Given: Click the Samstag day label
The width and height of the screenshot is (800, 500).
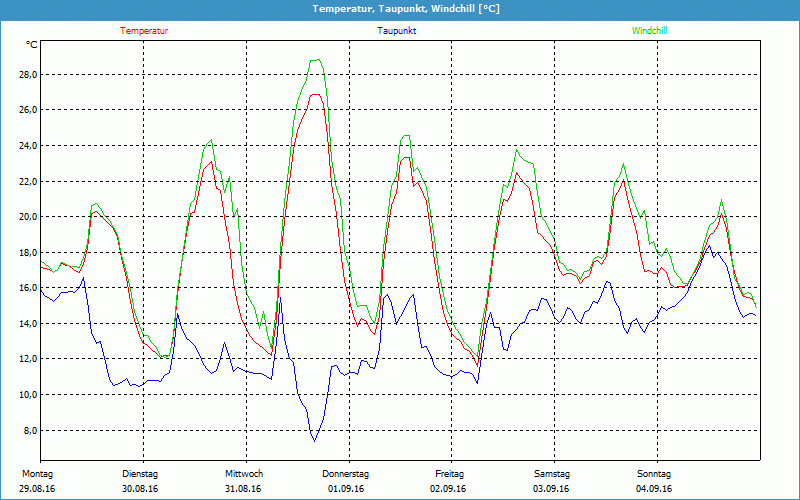Looking at the screenshot, I should click(552, 474).
